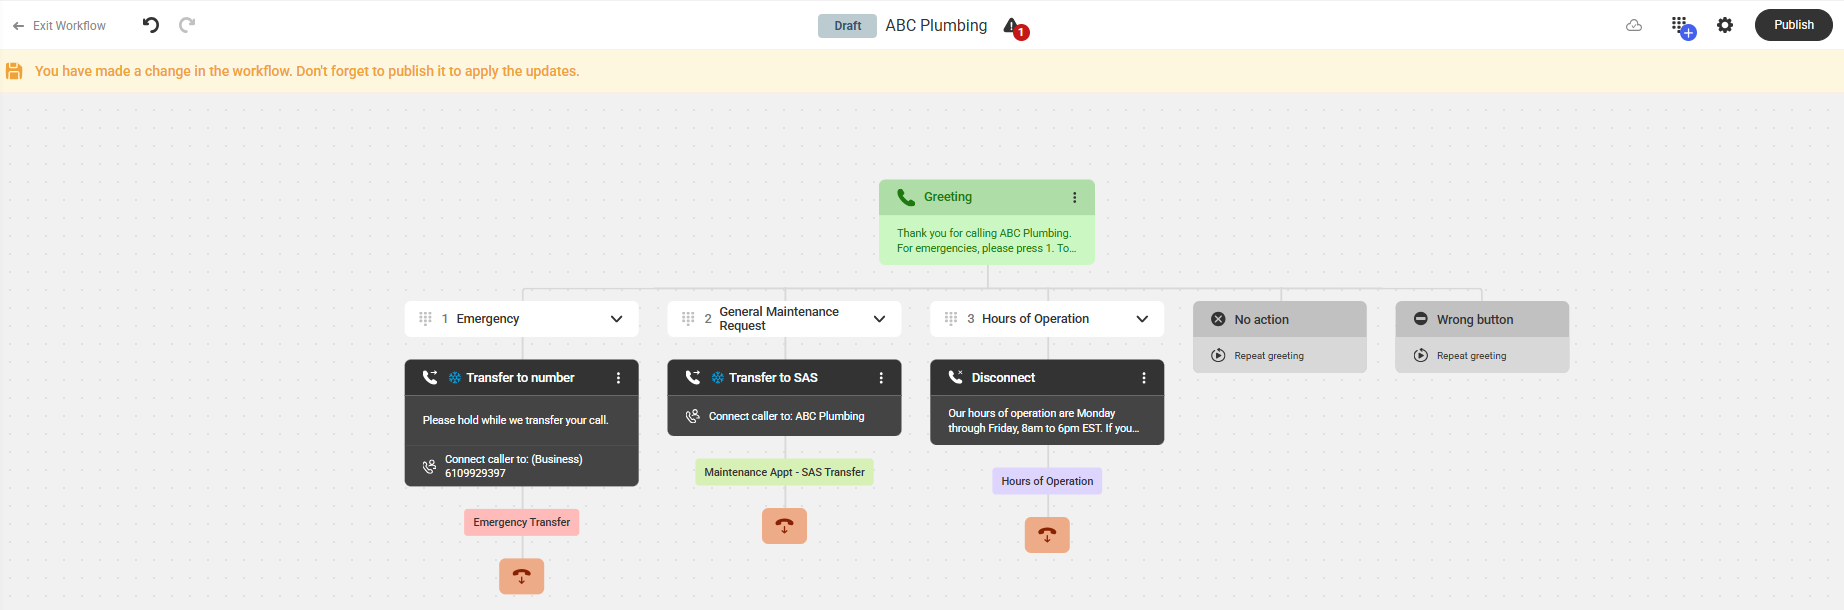Image resolution: width=1844 pixels, height=610 pixels.
Task: Expand the Emergency option dropdown
Action: (617, 319)
